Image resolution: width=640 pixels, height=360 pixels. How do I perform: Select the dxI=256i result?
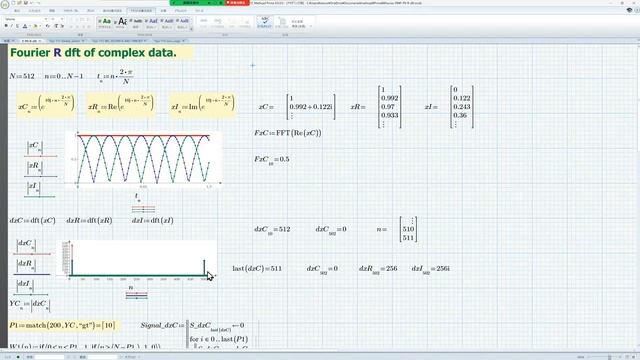pyautogui.click(x=431, y=269)
